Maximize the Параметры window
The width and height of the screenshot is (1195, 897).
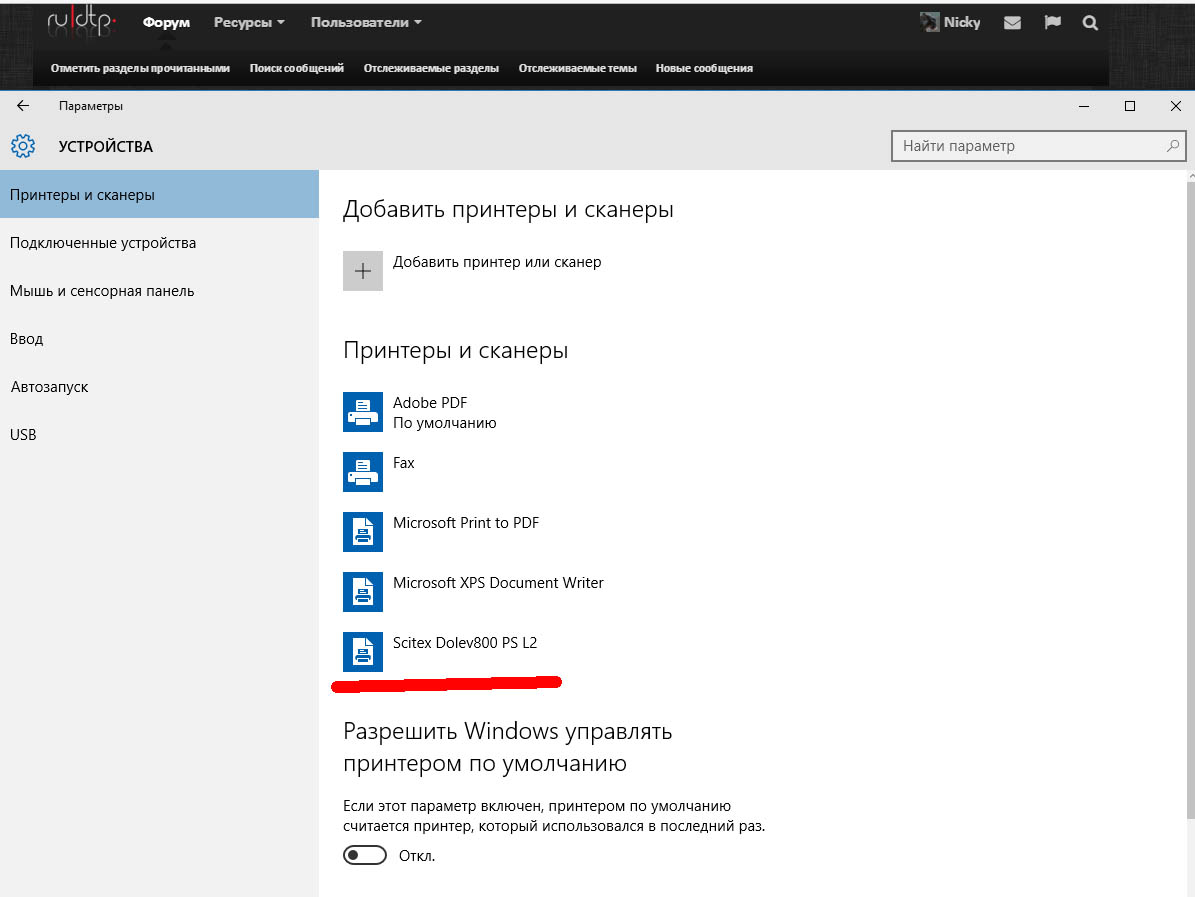(x=1129, y=106)
